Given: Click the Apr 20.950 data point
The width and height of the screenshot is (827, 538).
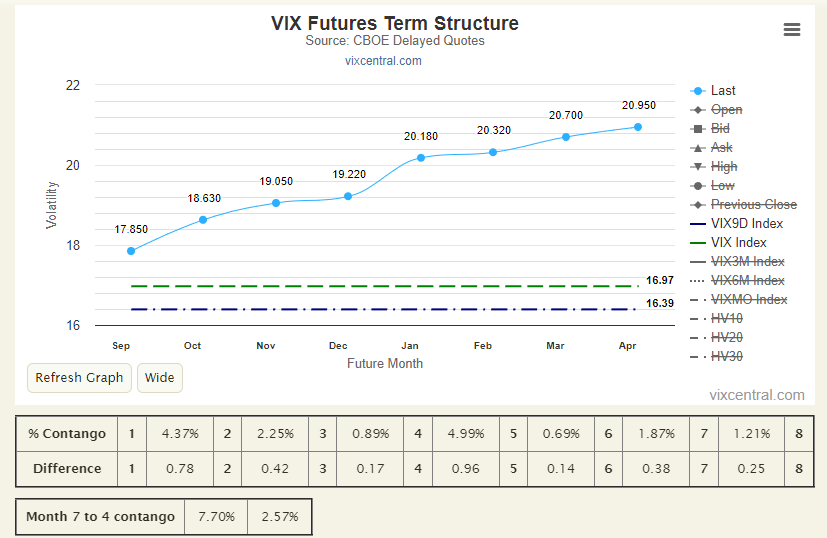Looking at the screenshot, I should click(638, 127).
